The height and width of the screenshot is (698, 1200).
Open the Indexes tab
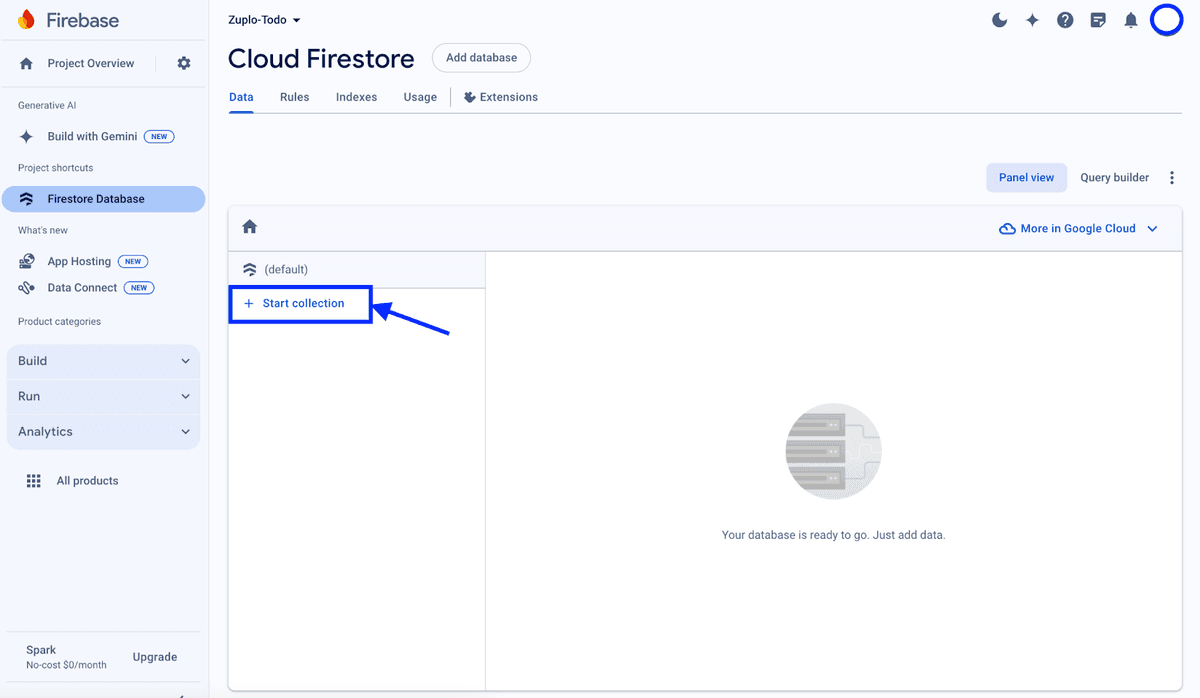356,97
